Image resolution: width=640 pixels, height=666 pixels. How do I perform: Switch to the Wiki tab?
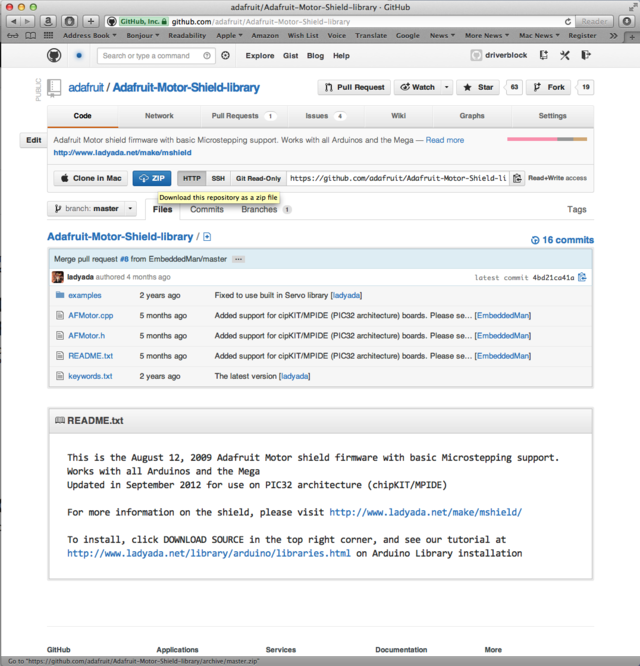coord(398,116)
